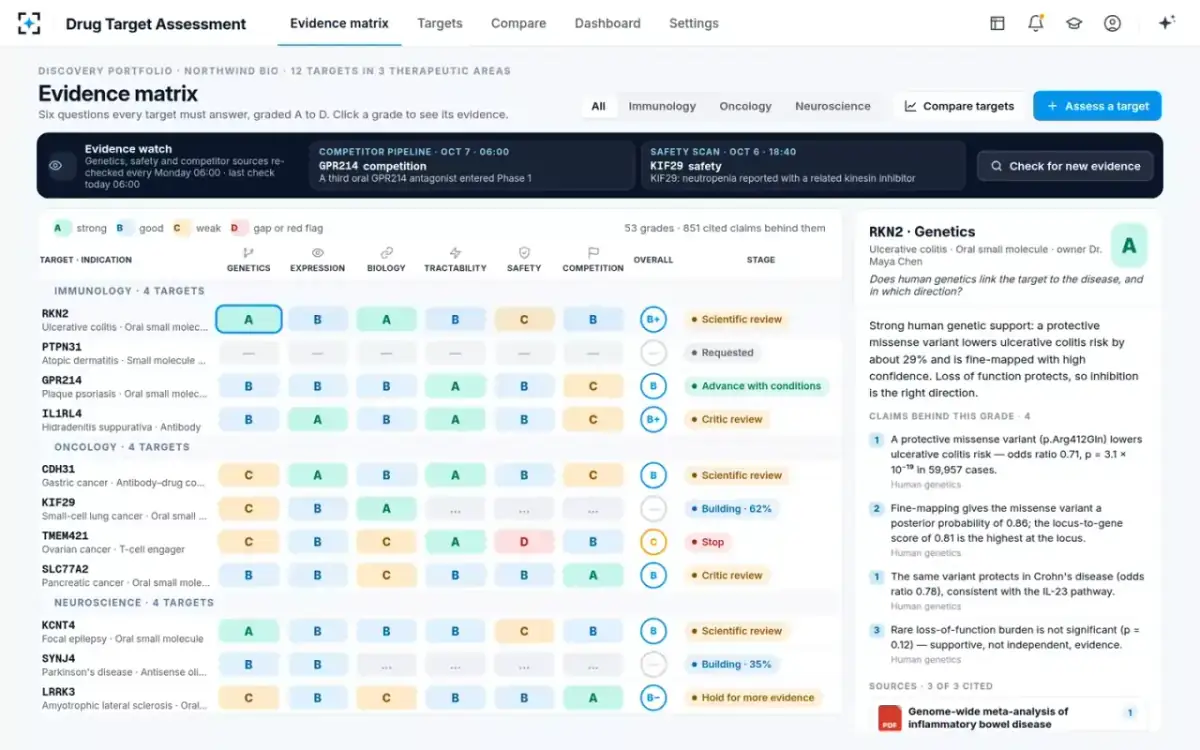Open LRRK3 overall grade B− circle
Viewport: 1200px width, 750px height.
point(653,698)
